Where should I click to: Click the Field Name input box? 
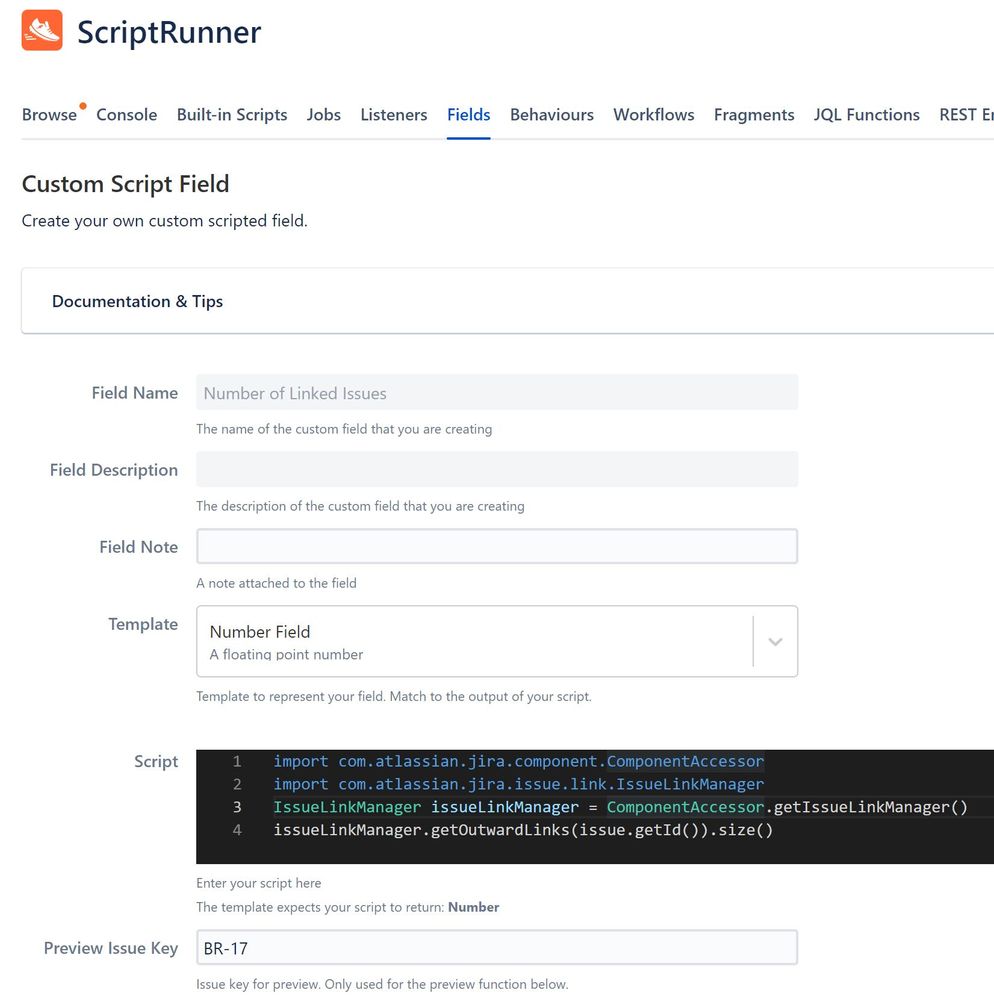click(x=495, y=392)
